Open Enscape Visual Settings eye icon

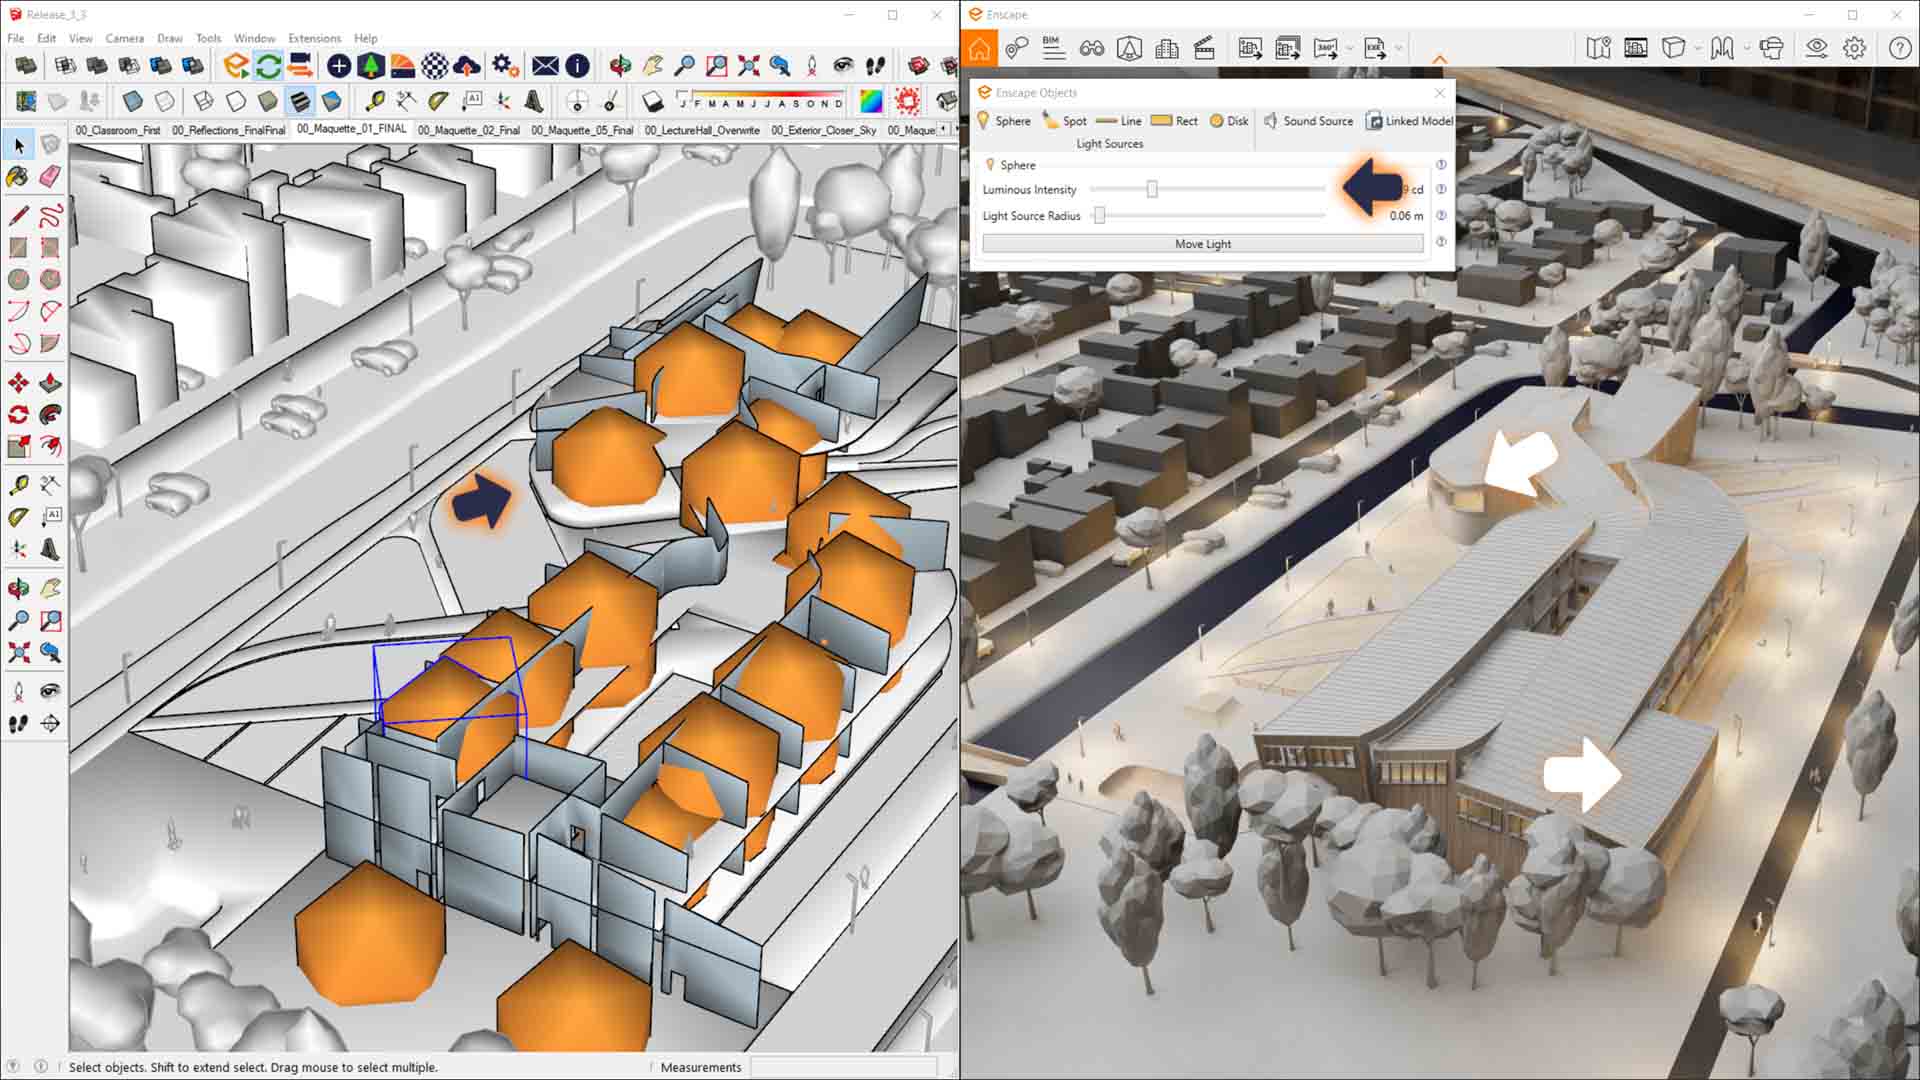pyautogui.click(x=1816, y=48)
